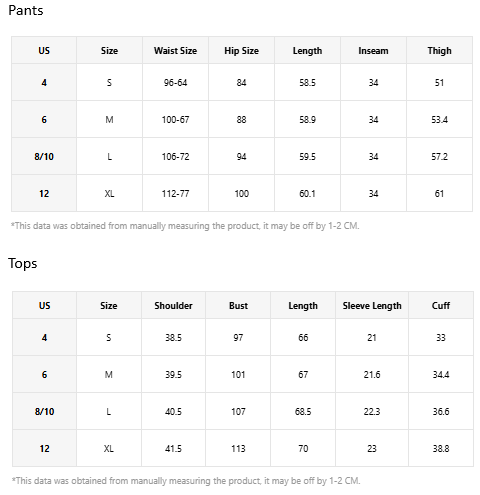Select the Waist Size column header
This screenshot has height=495, width=480.
pos(175,51)
